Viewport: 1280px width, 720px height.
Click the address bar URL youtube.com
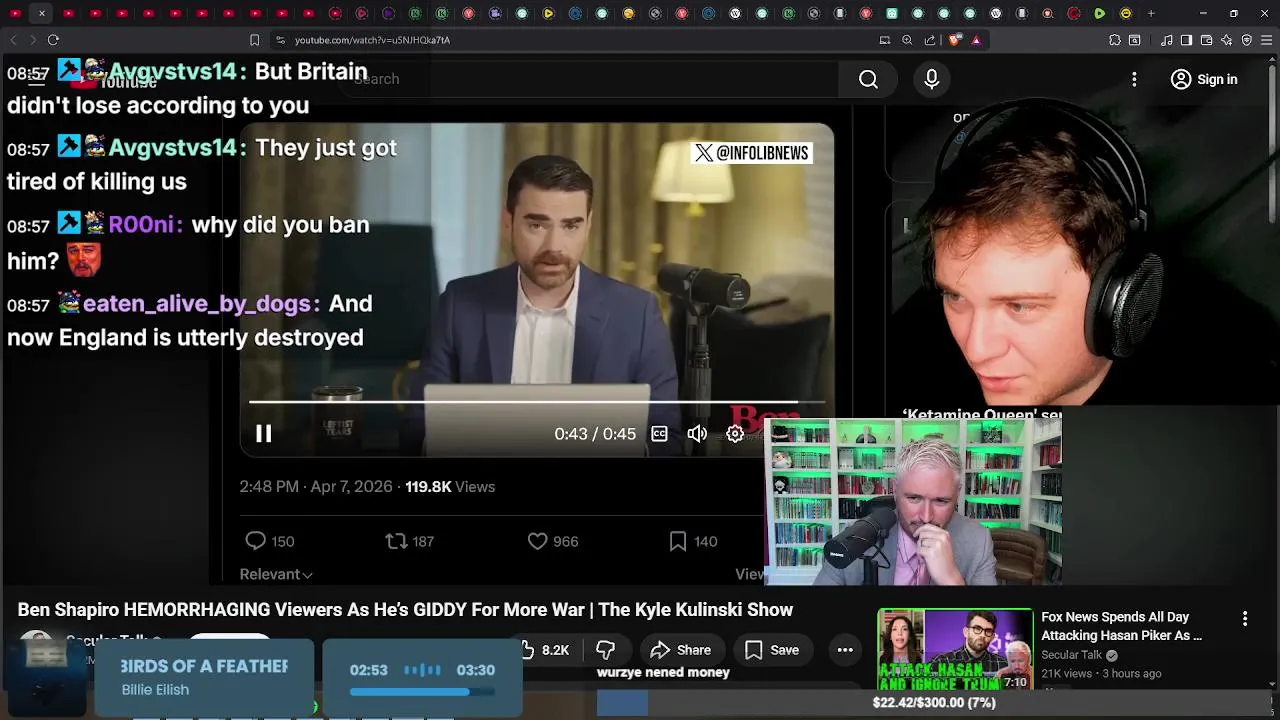coord(372,40)
